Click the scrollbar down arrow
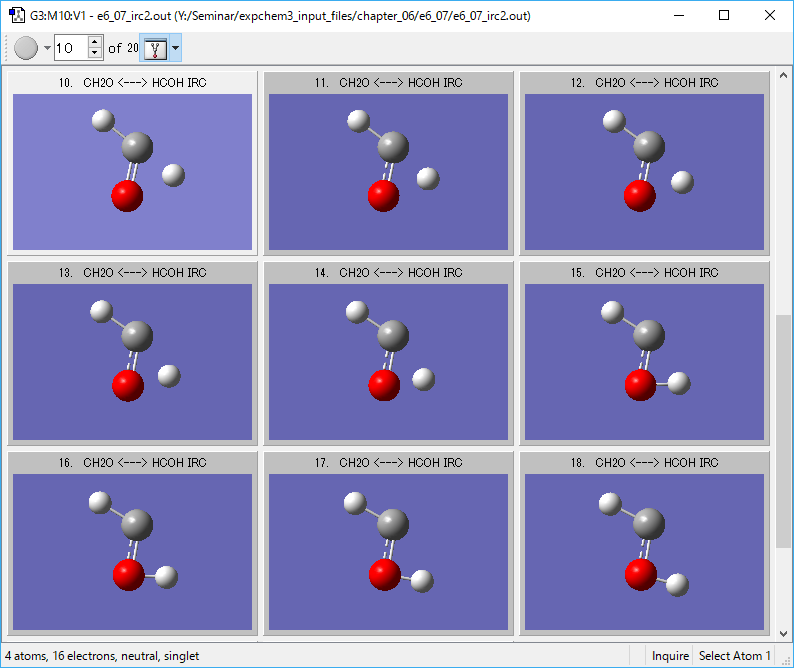 783,634
